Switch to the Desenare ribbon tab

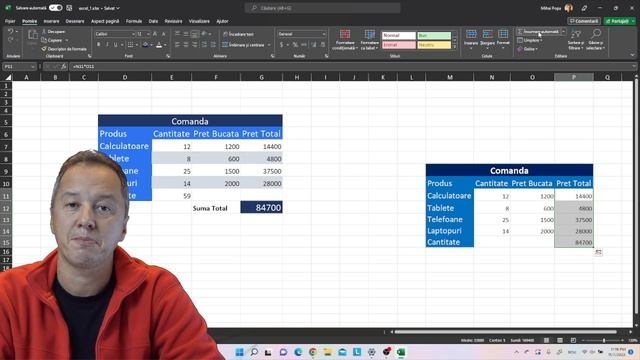pyautogui.click(x=75, y=21)
